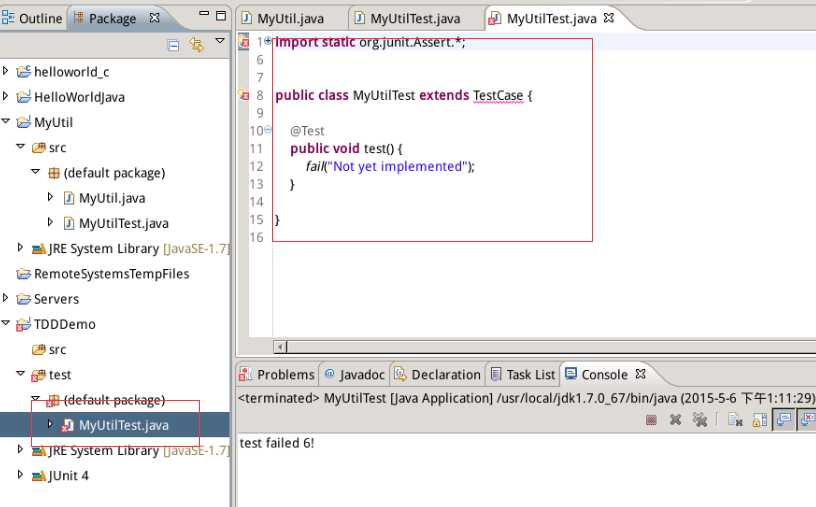
Task: Select the HelloWorldJava project icon
Action: pyautogui.click(x=23, y=97)
